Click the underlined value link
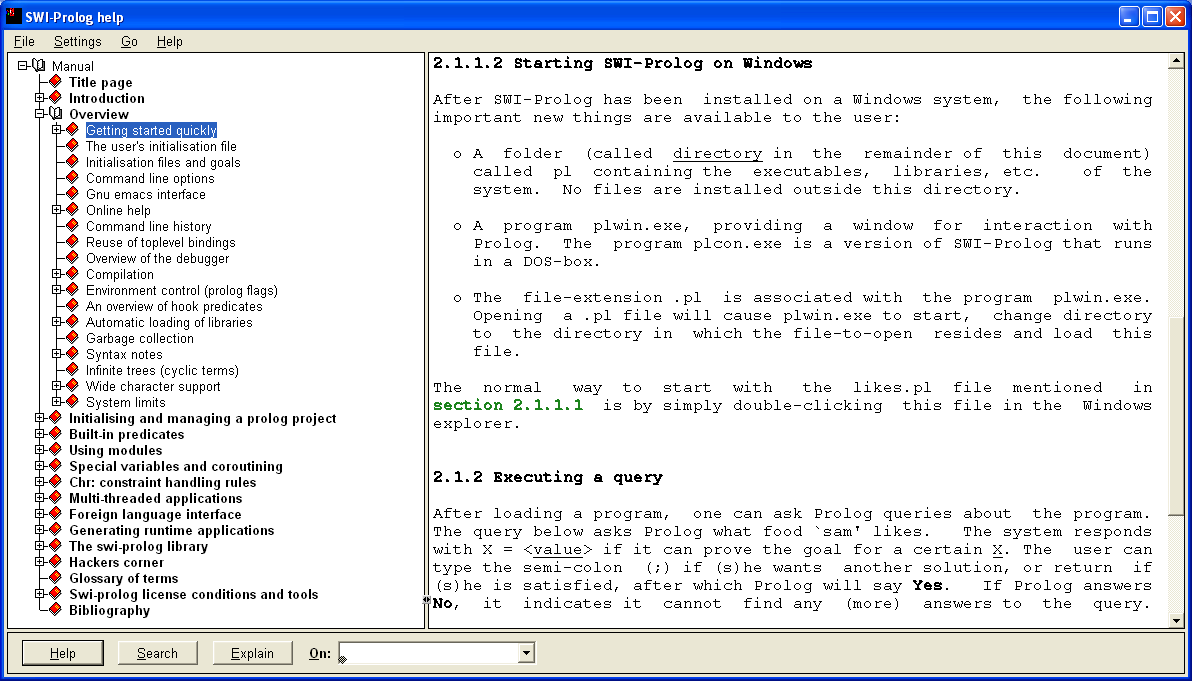 tap(557, 550)
